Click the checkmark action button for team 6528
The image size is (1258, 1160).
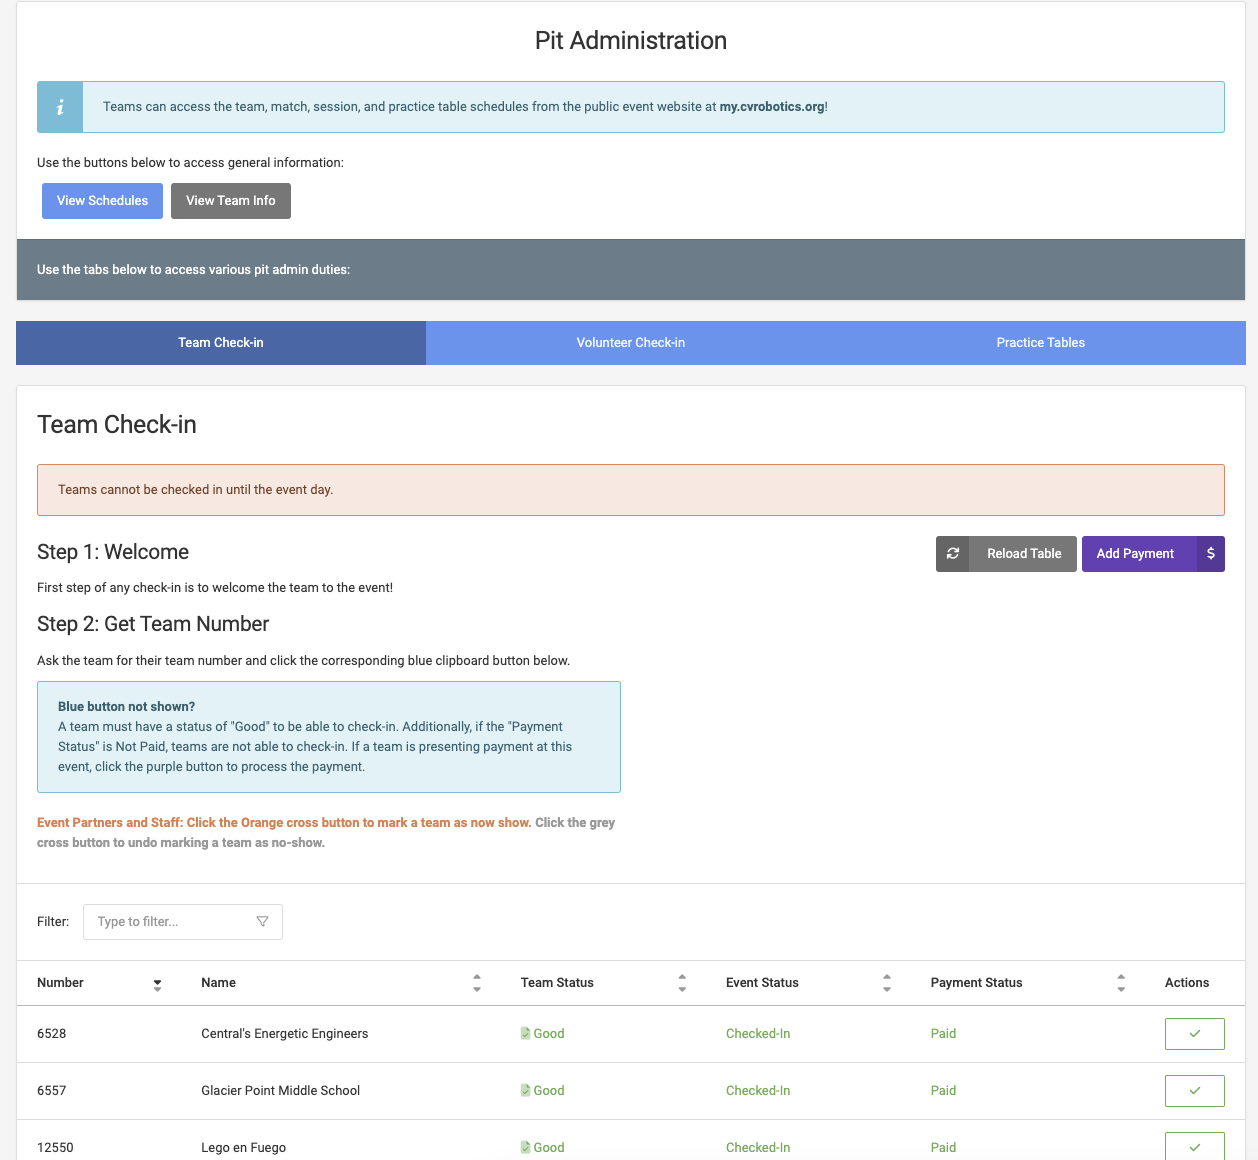(x=1194, y=1034)
